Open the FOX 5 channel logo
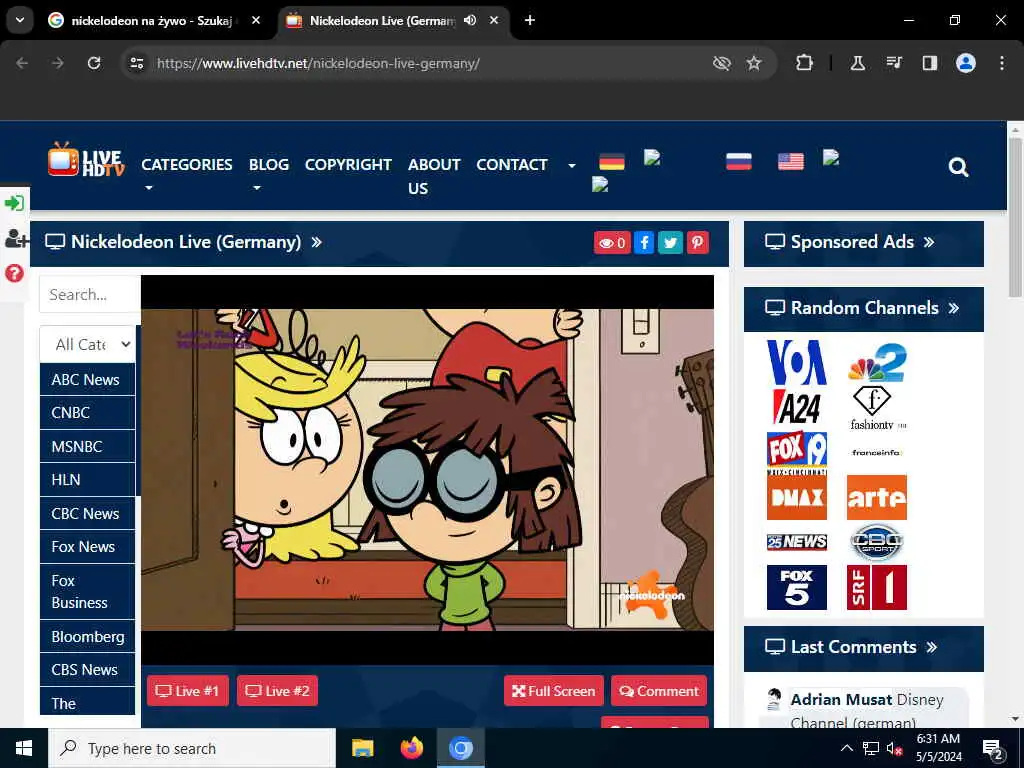The width and height of the screenshot is (1024, 768). click(797, 587)
